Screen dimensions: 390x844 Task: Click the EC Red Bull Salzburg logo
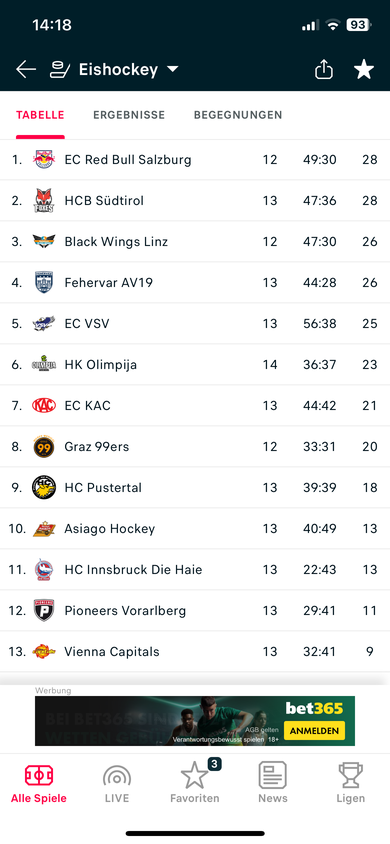(x=44, y=159)
